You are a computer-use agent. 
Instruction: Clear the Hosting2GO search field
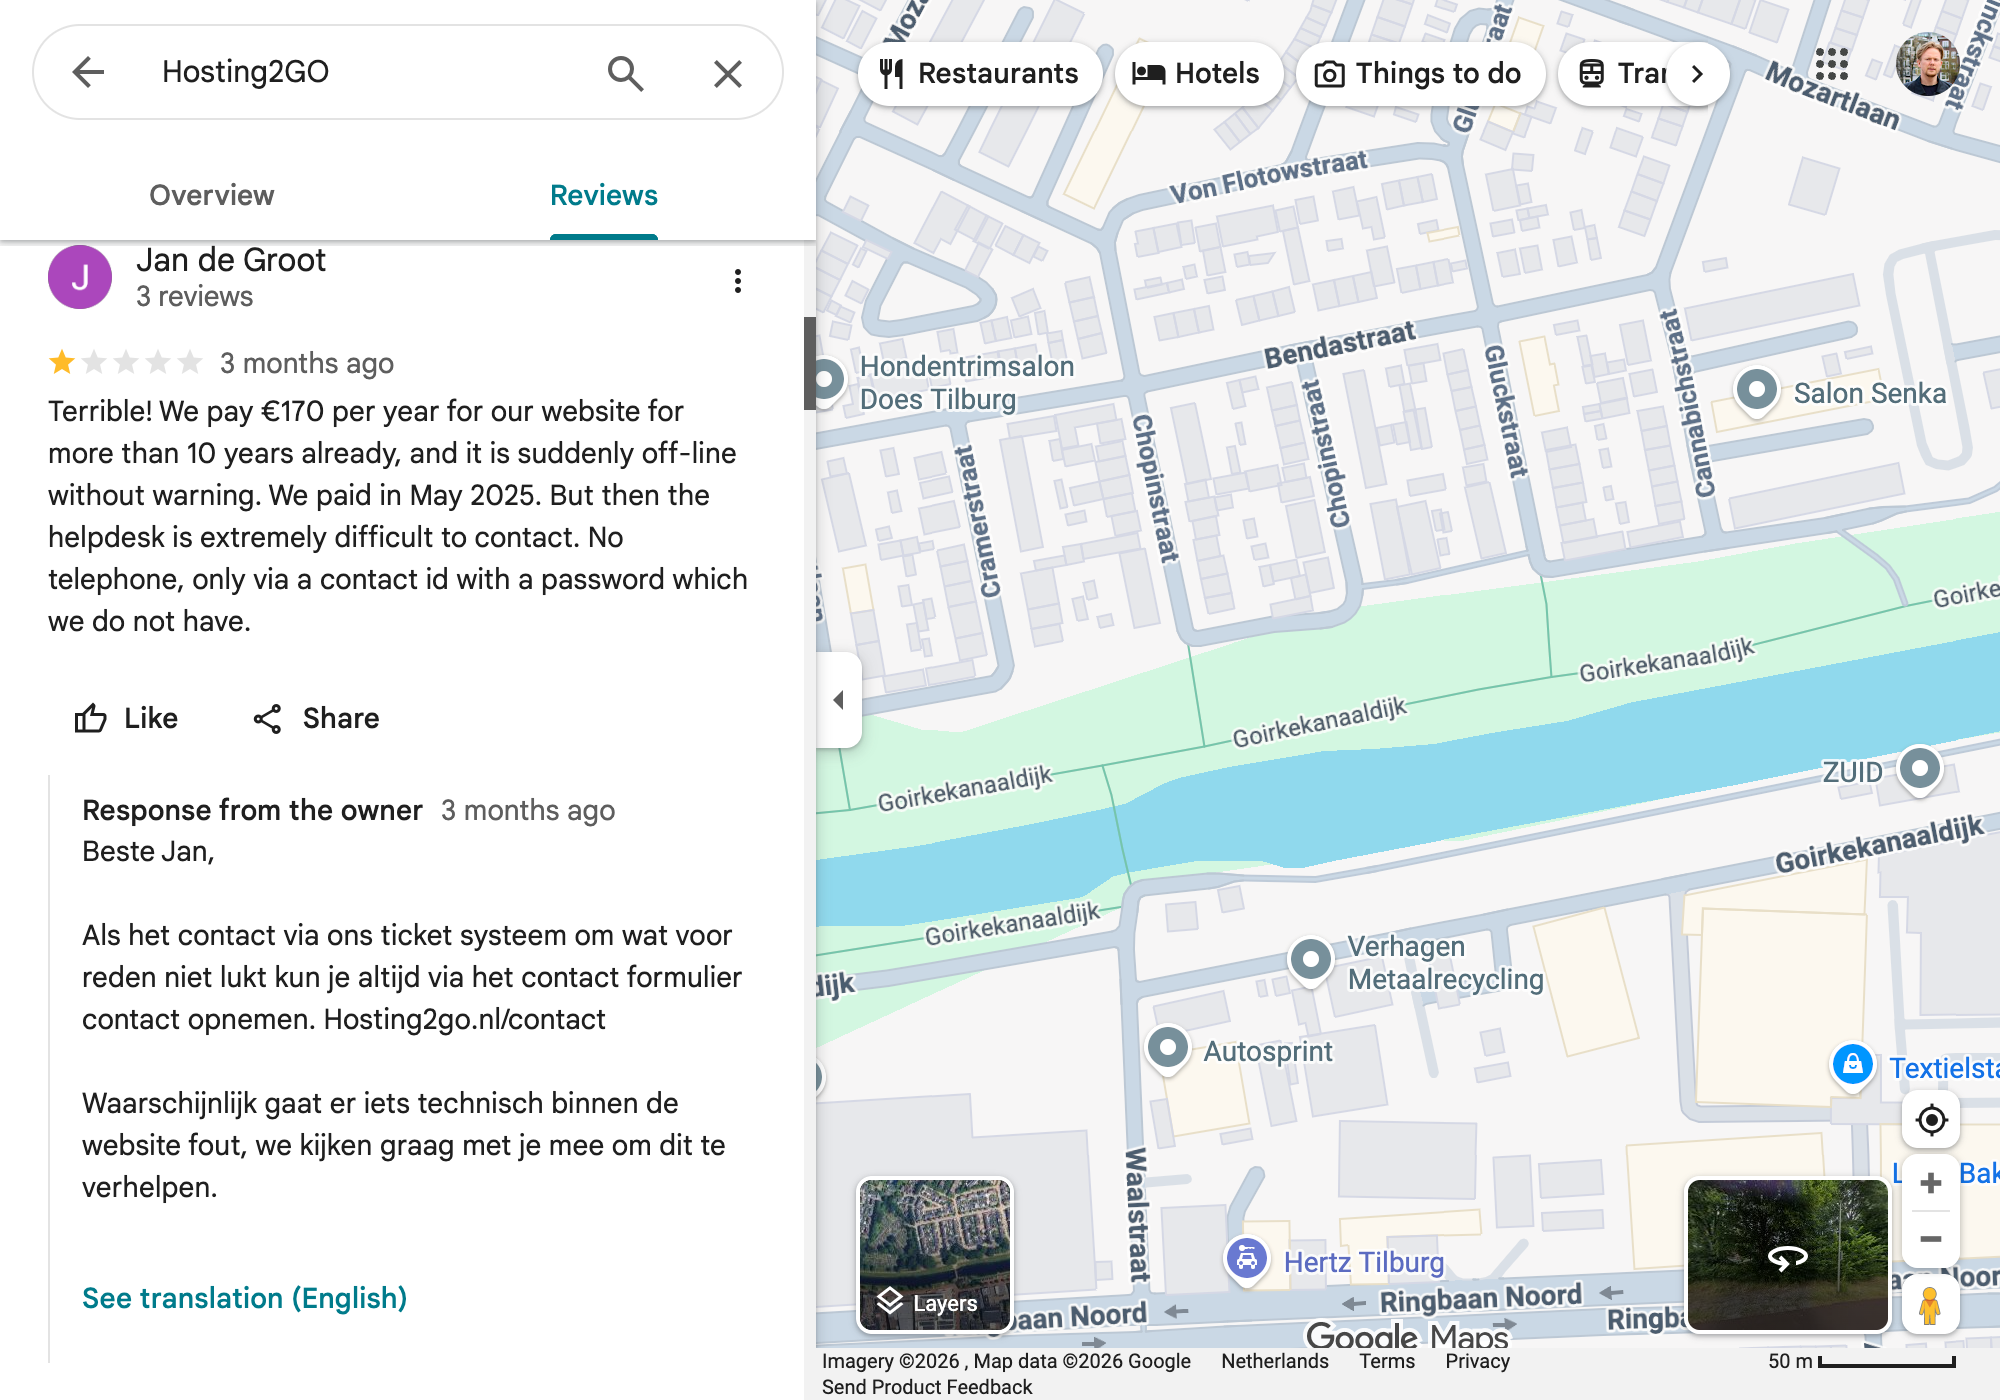tap(727, 73)
